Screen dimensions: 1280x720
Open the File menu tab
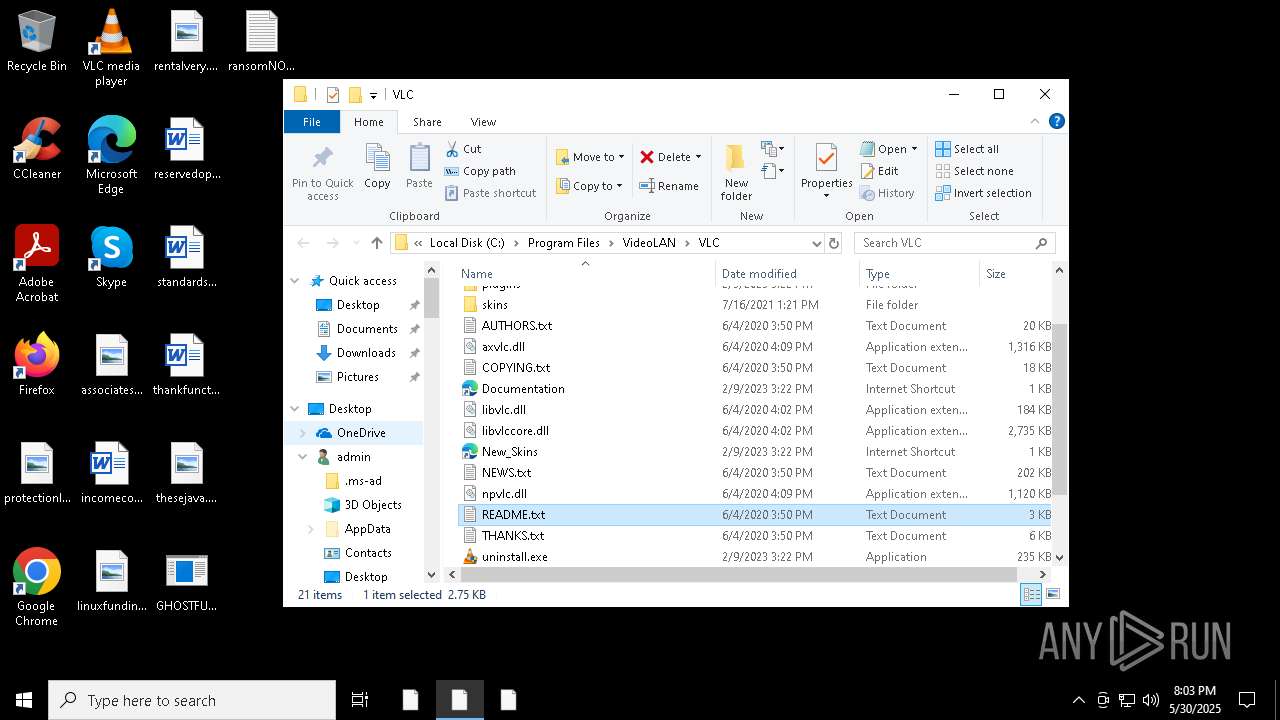tap(312, 122)
